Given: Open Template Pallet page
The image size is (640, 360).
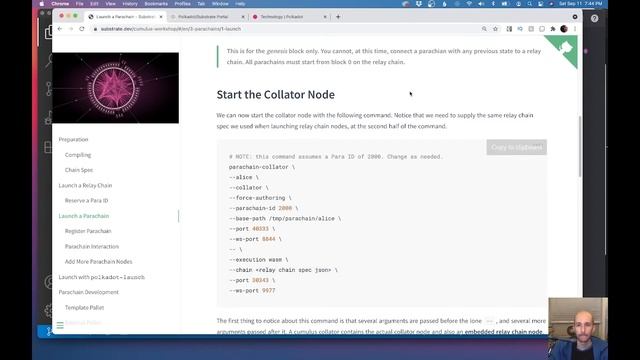Looking at the screenshot, I should [x=84, y=307].
